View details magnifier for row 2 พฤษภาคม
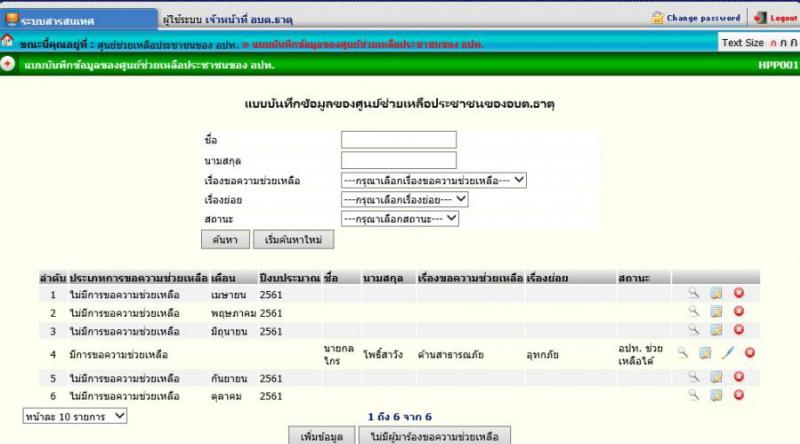The image size is (800, 444). [693, 311]
